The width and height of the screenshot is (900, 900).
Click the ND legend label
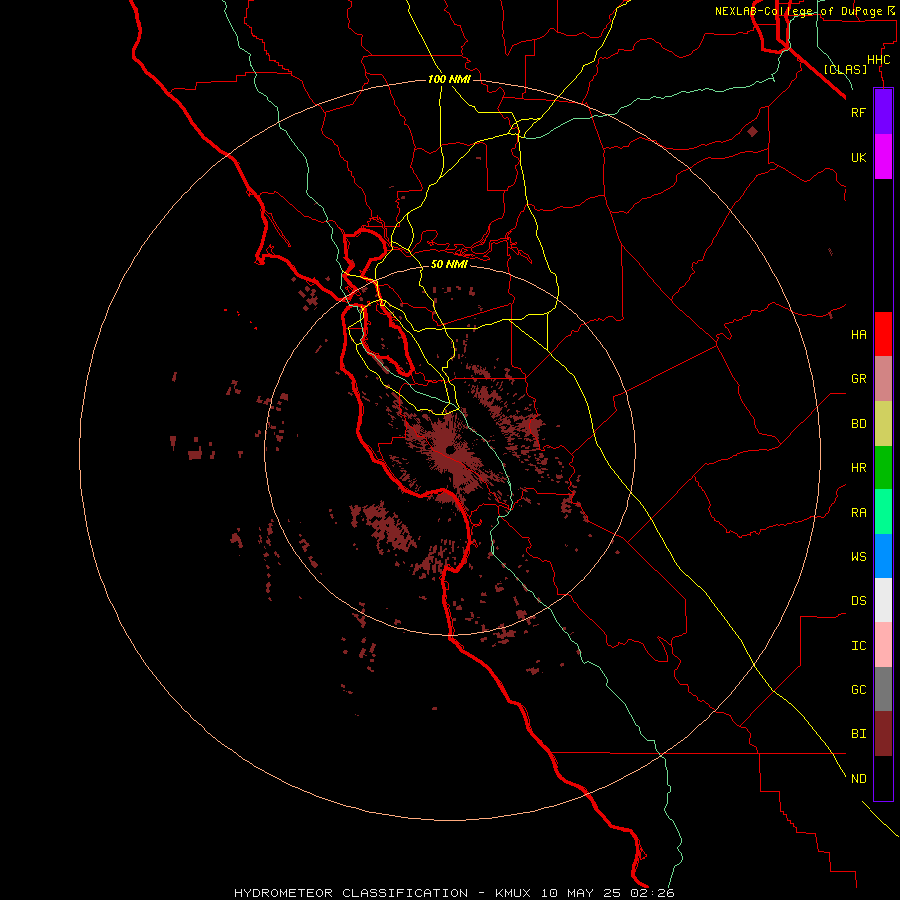pos(858,779)
